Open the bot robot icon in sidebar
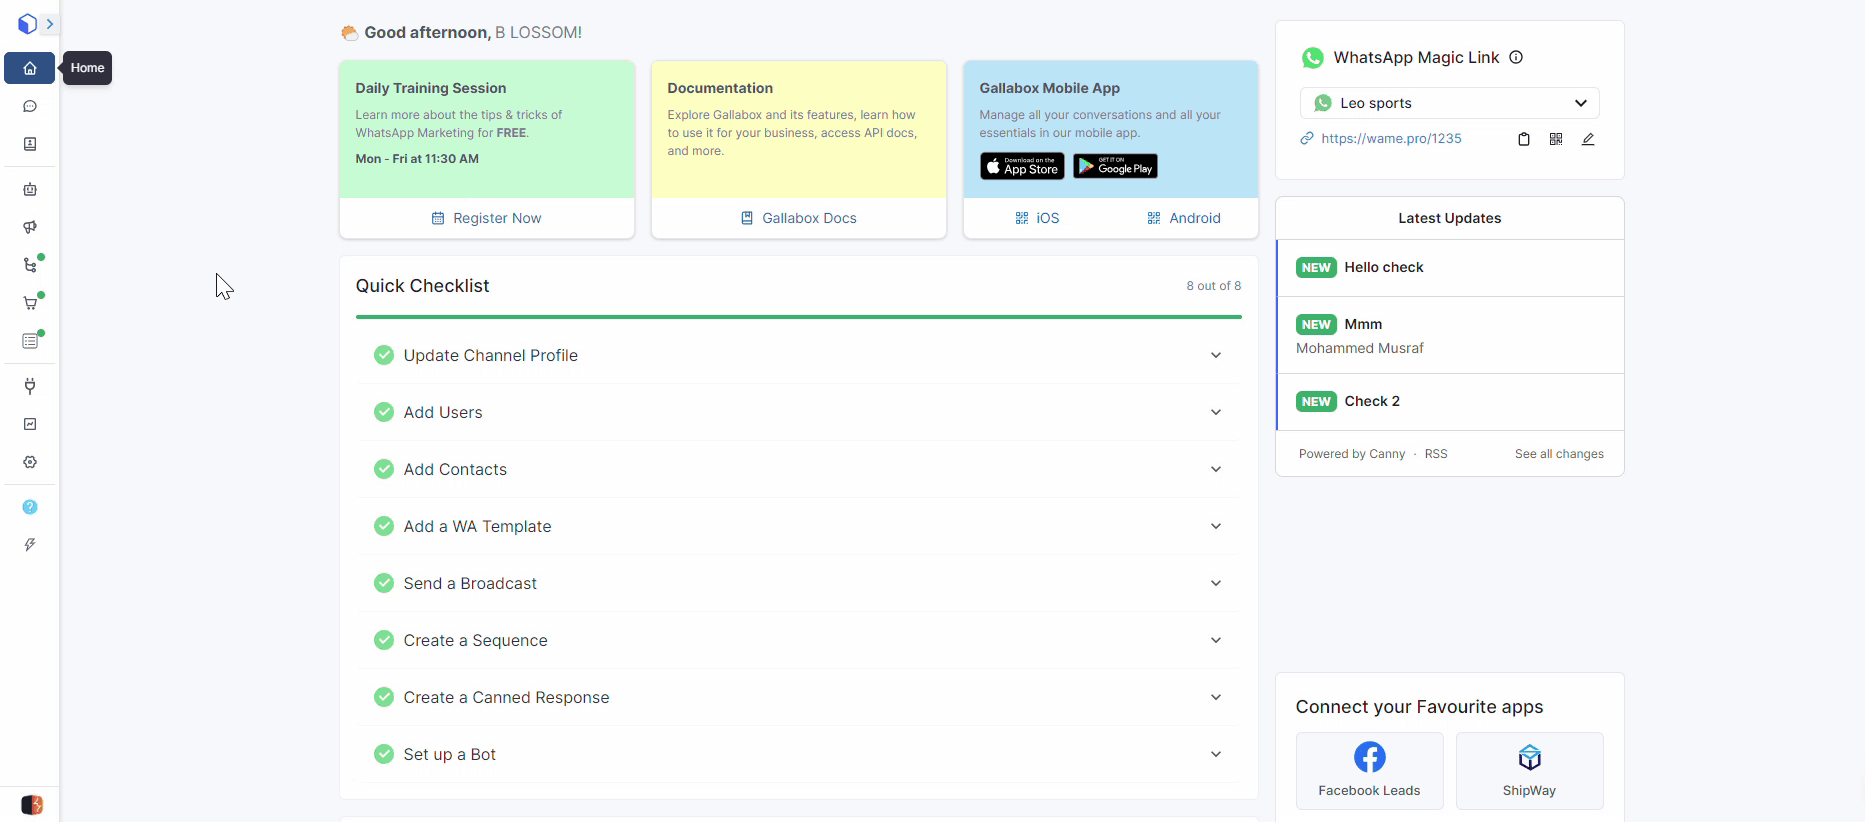Screen dimensions: 1865x822 (30, 189)
